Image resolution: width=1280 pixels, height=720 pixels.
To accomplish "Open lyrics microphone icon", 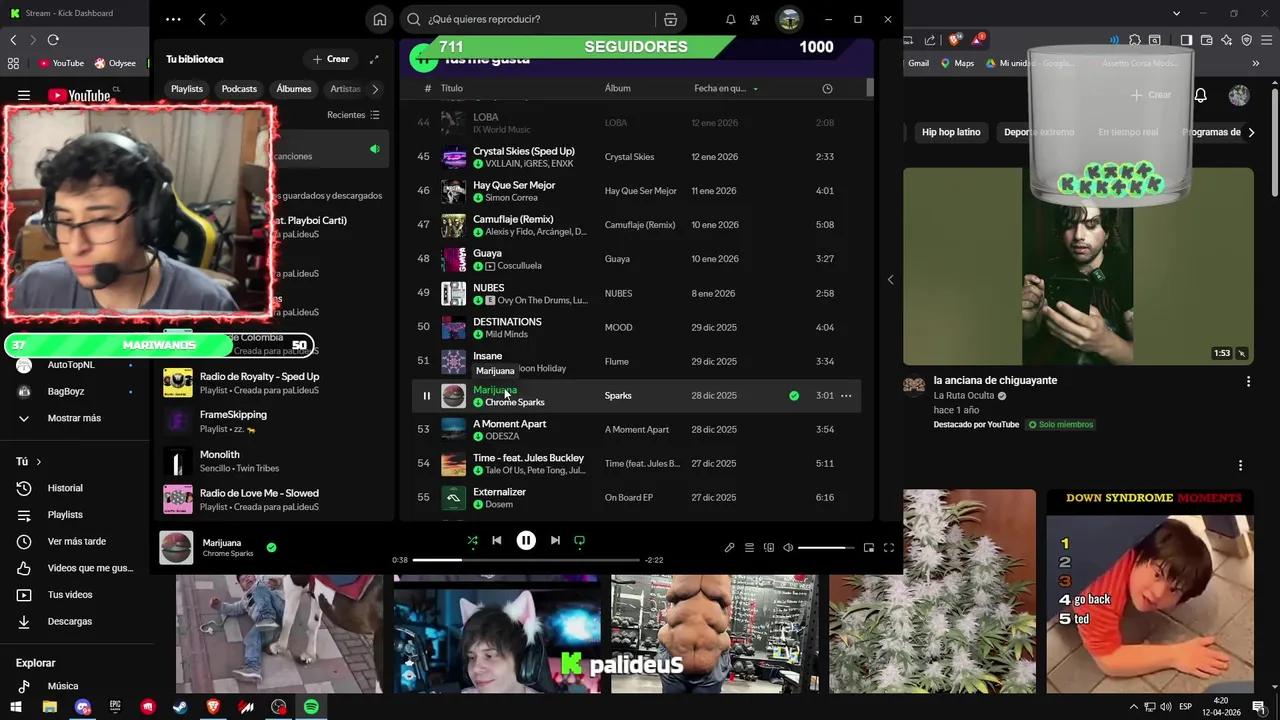I will (x=729, y=547).
